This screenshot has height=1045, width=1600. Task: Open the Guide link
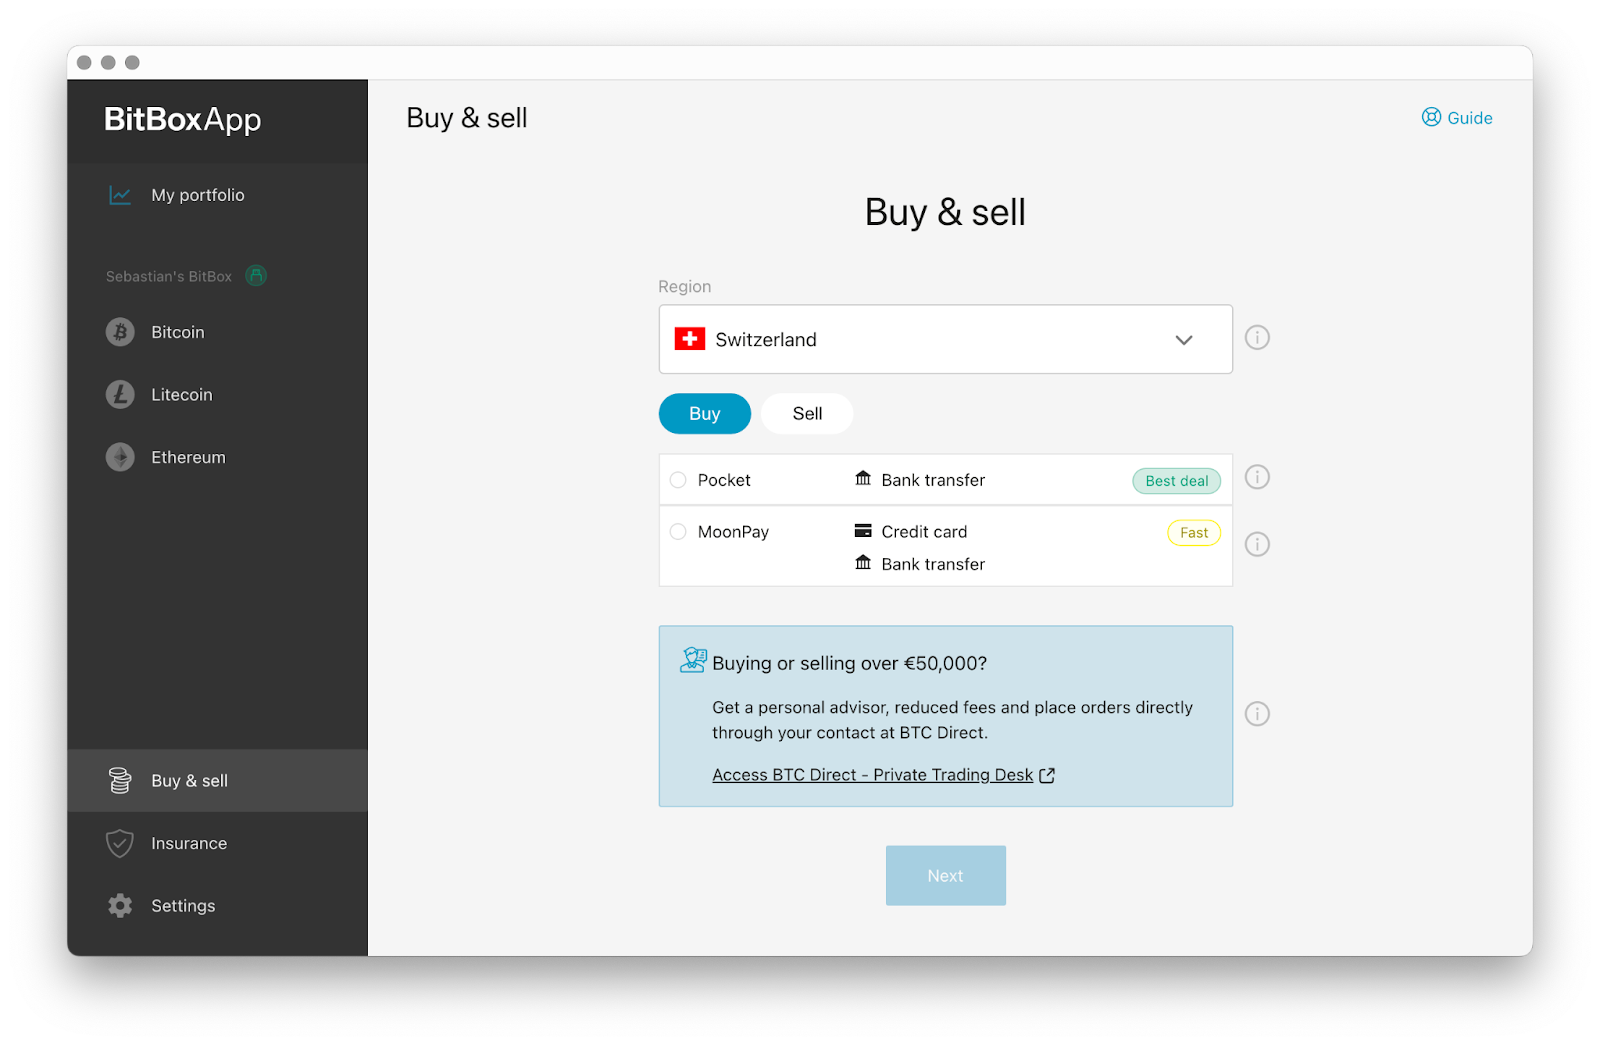pyautogui.click(x=1457, y=118)
